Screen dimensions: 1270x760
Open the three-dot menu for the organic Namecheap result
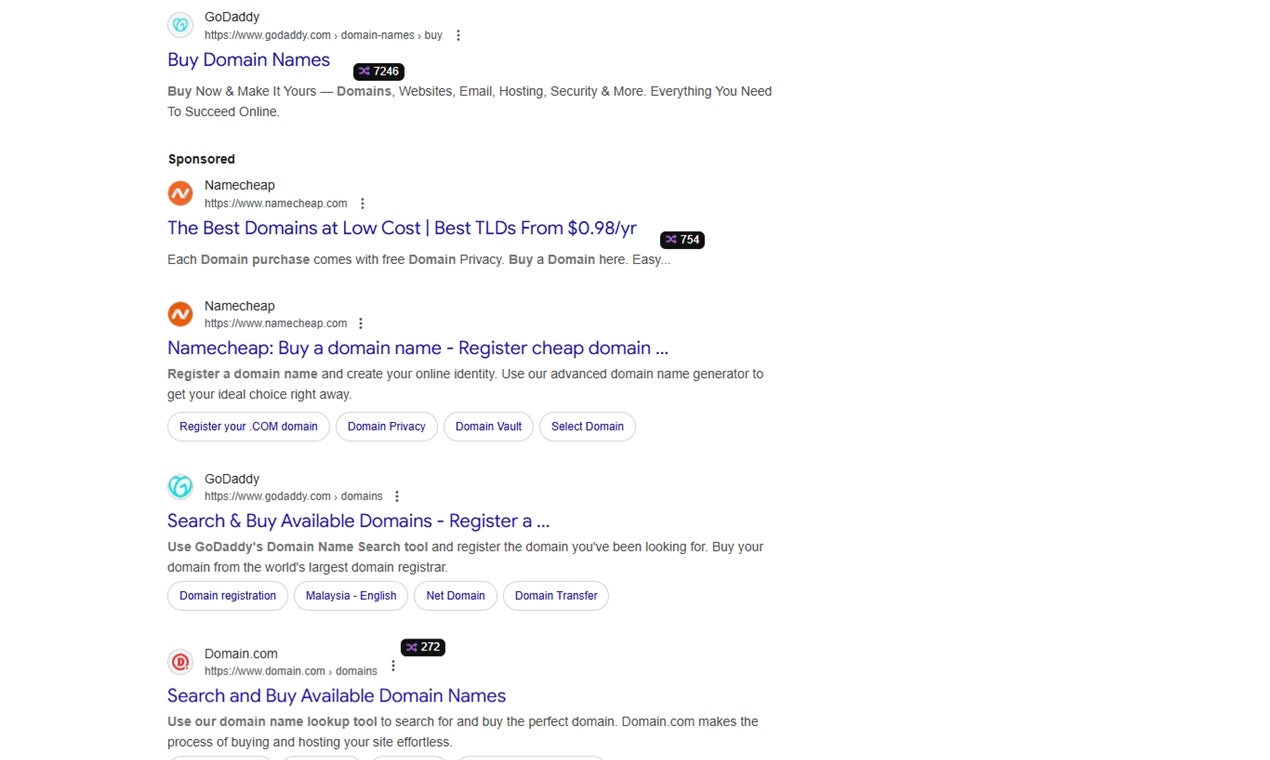(x=361, y=323)
